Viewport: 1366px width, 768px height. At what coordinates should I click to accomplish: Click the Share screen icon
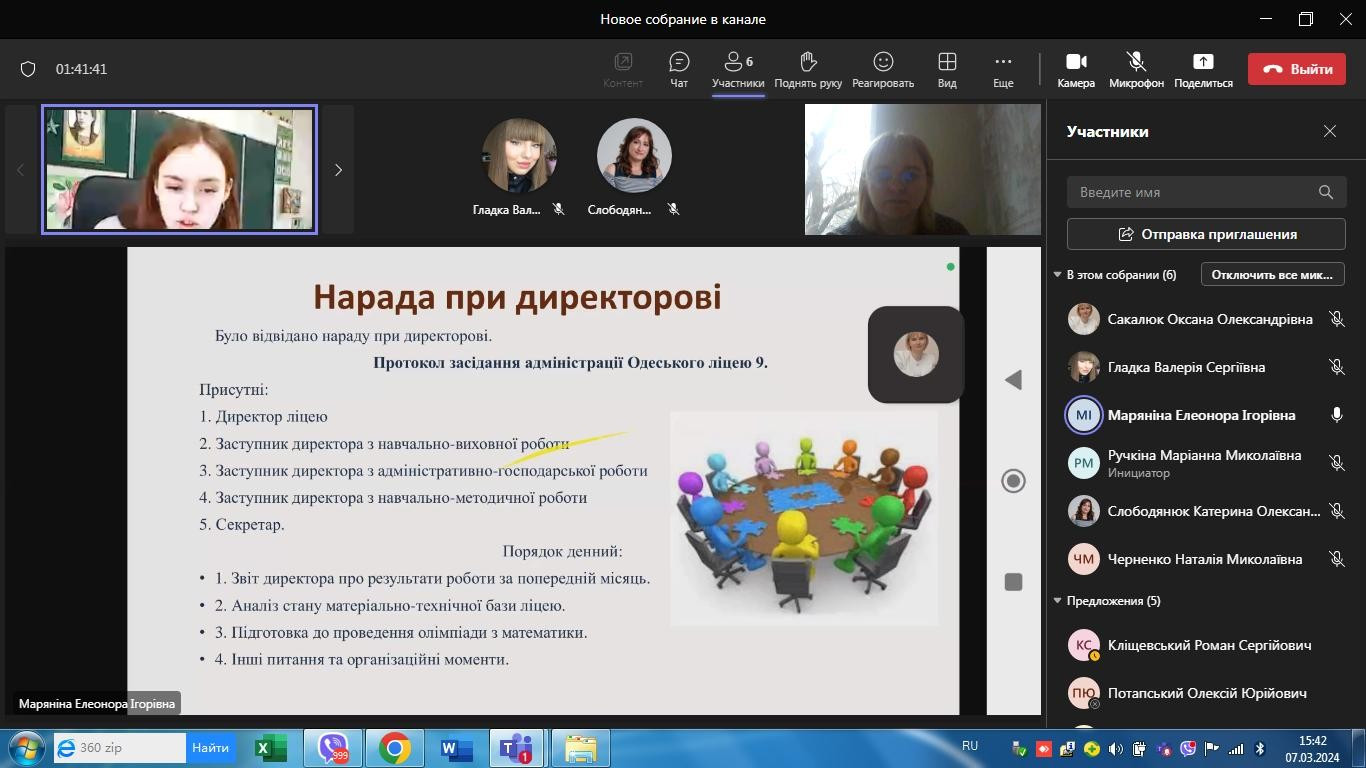(1203, 69)
